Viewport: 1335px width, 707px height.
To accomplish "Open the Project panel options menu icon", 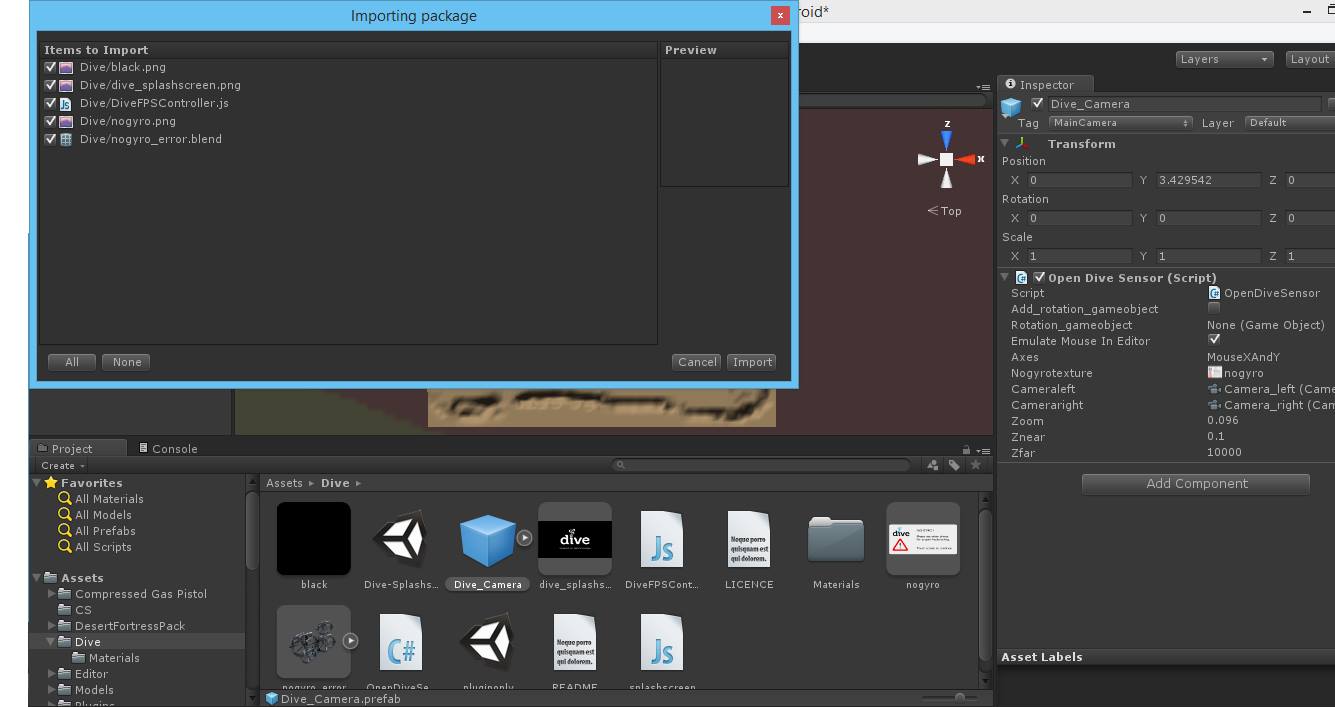I will tap(982, 450).
